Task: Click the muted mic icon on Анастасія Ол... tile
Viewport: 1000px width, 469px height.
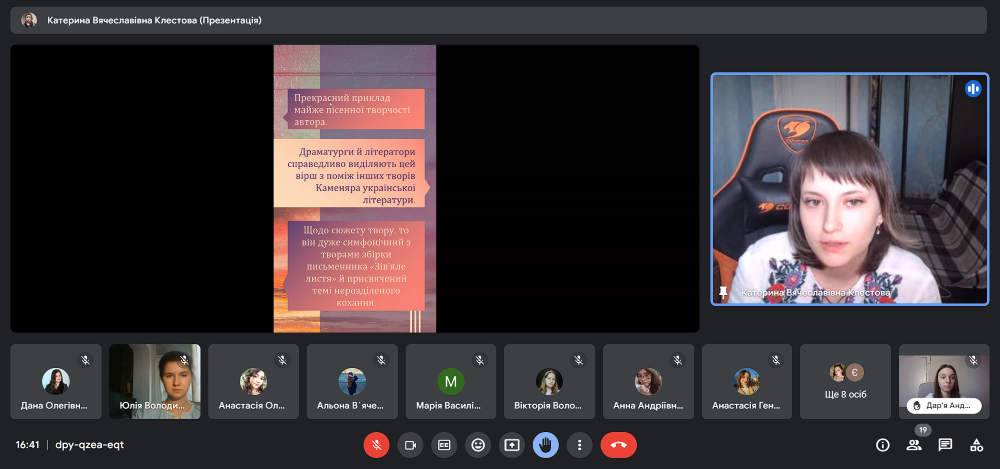Action: (x=283, y=361)
